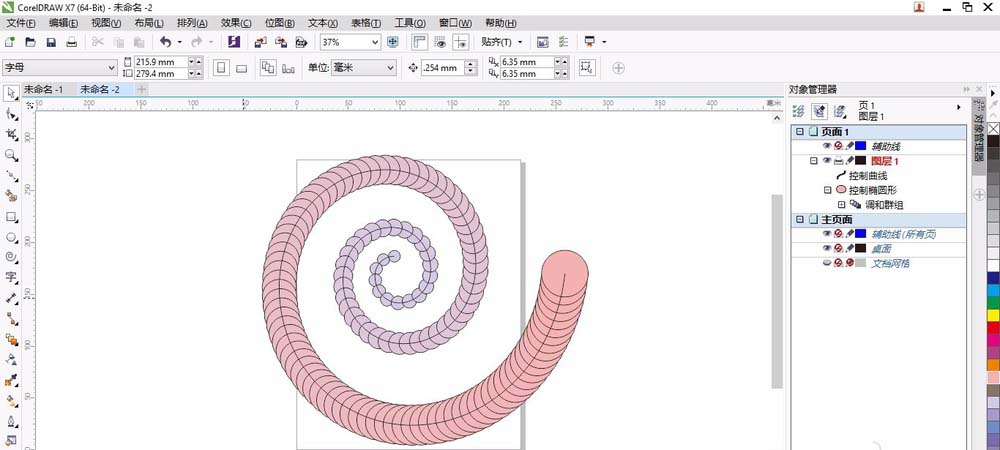This screenshot has width=1000, height=450.
Task: Open the 位图(B) menu
Action: (279, 23)
